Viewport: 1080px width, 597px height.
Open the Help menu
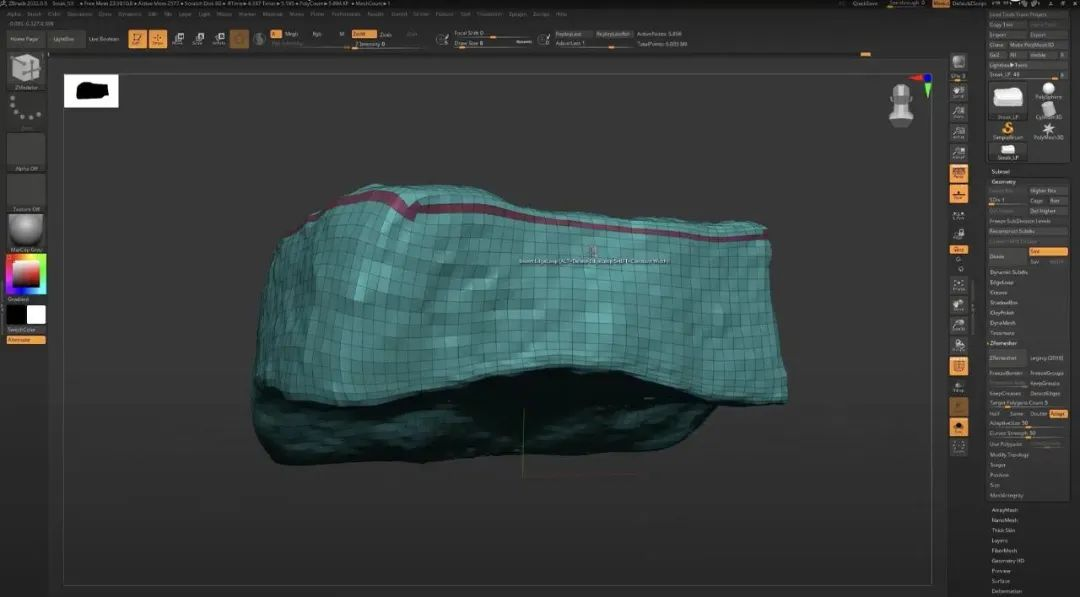click(x=561, y=14)
